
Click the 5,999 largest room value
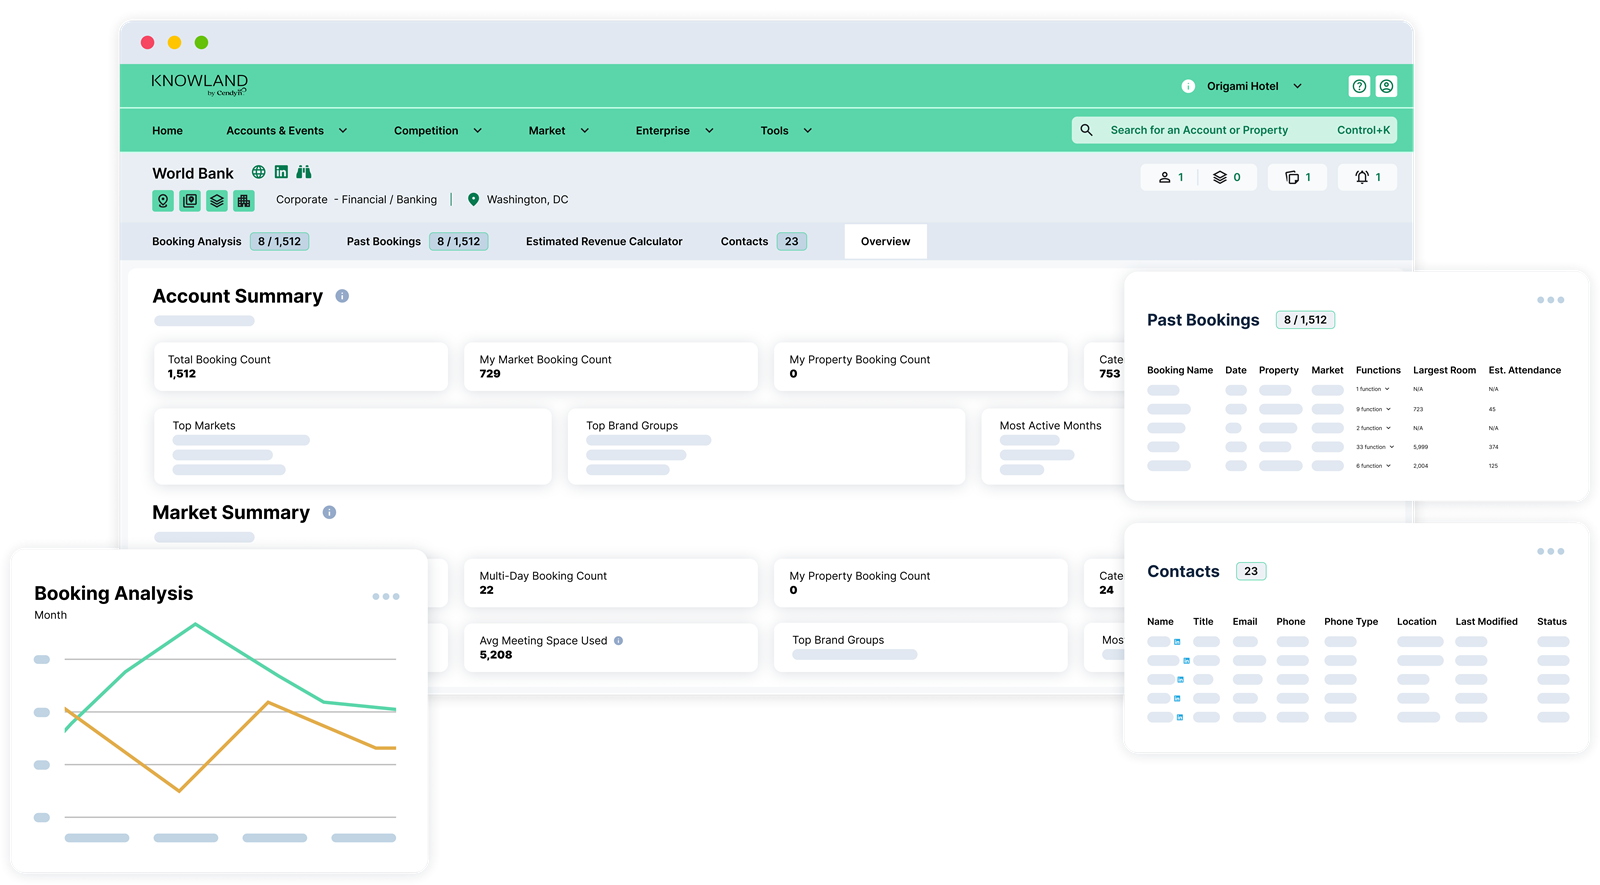point(1420,447)
